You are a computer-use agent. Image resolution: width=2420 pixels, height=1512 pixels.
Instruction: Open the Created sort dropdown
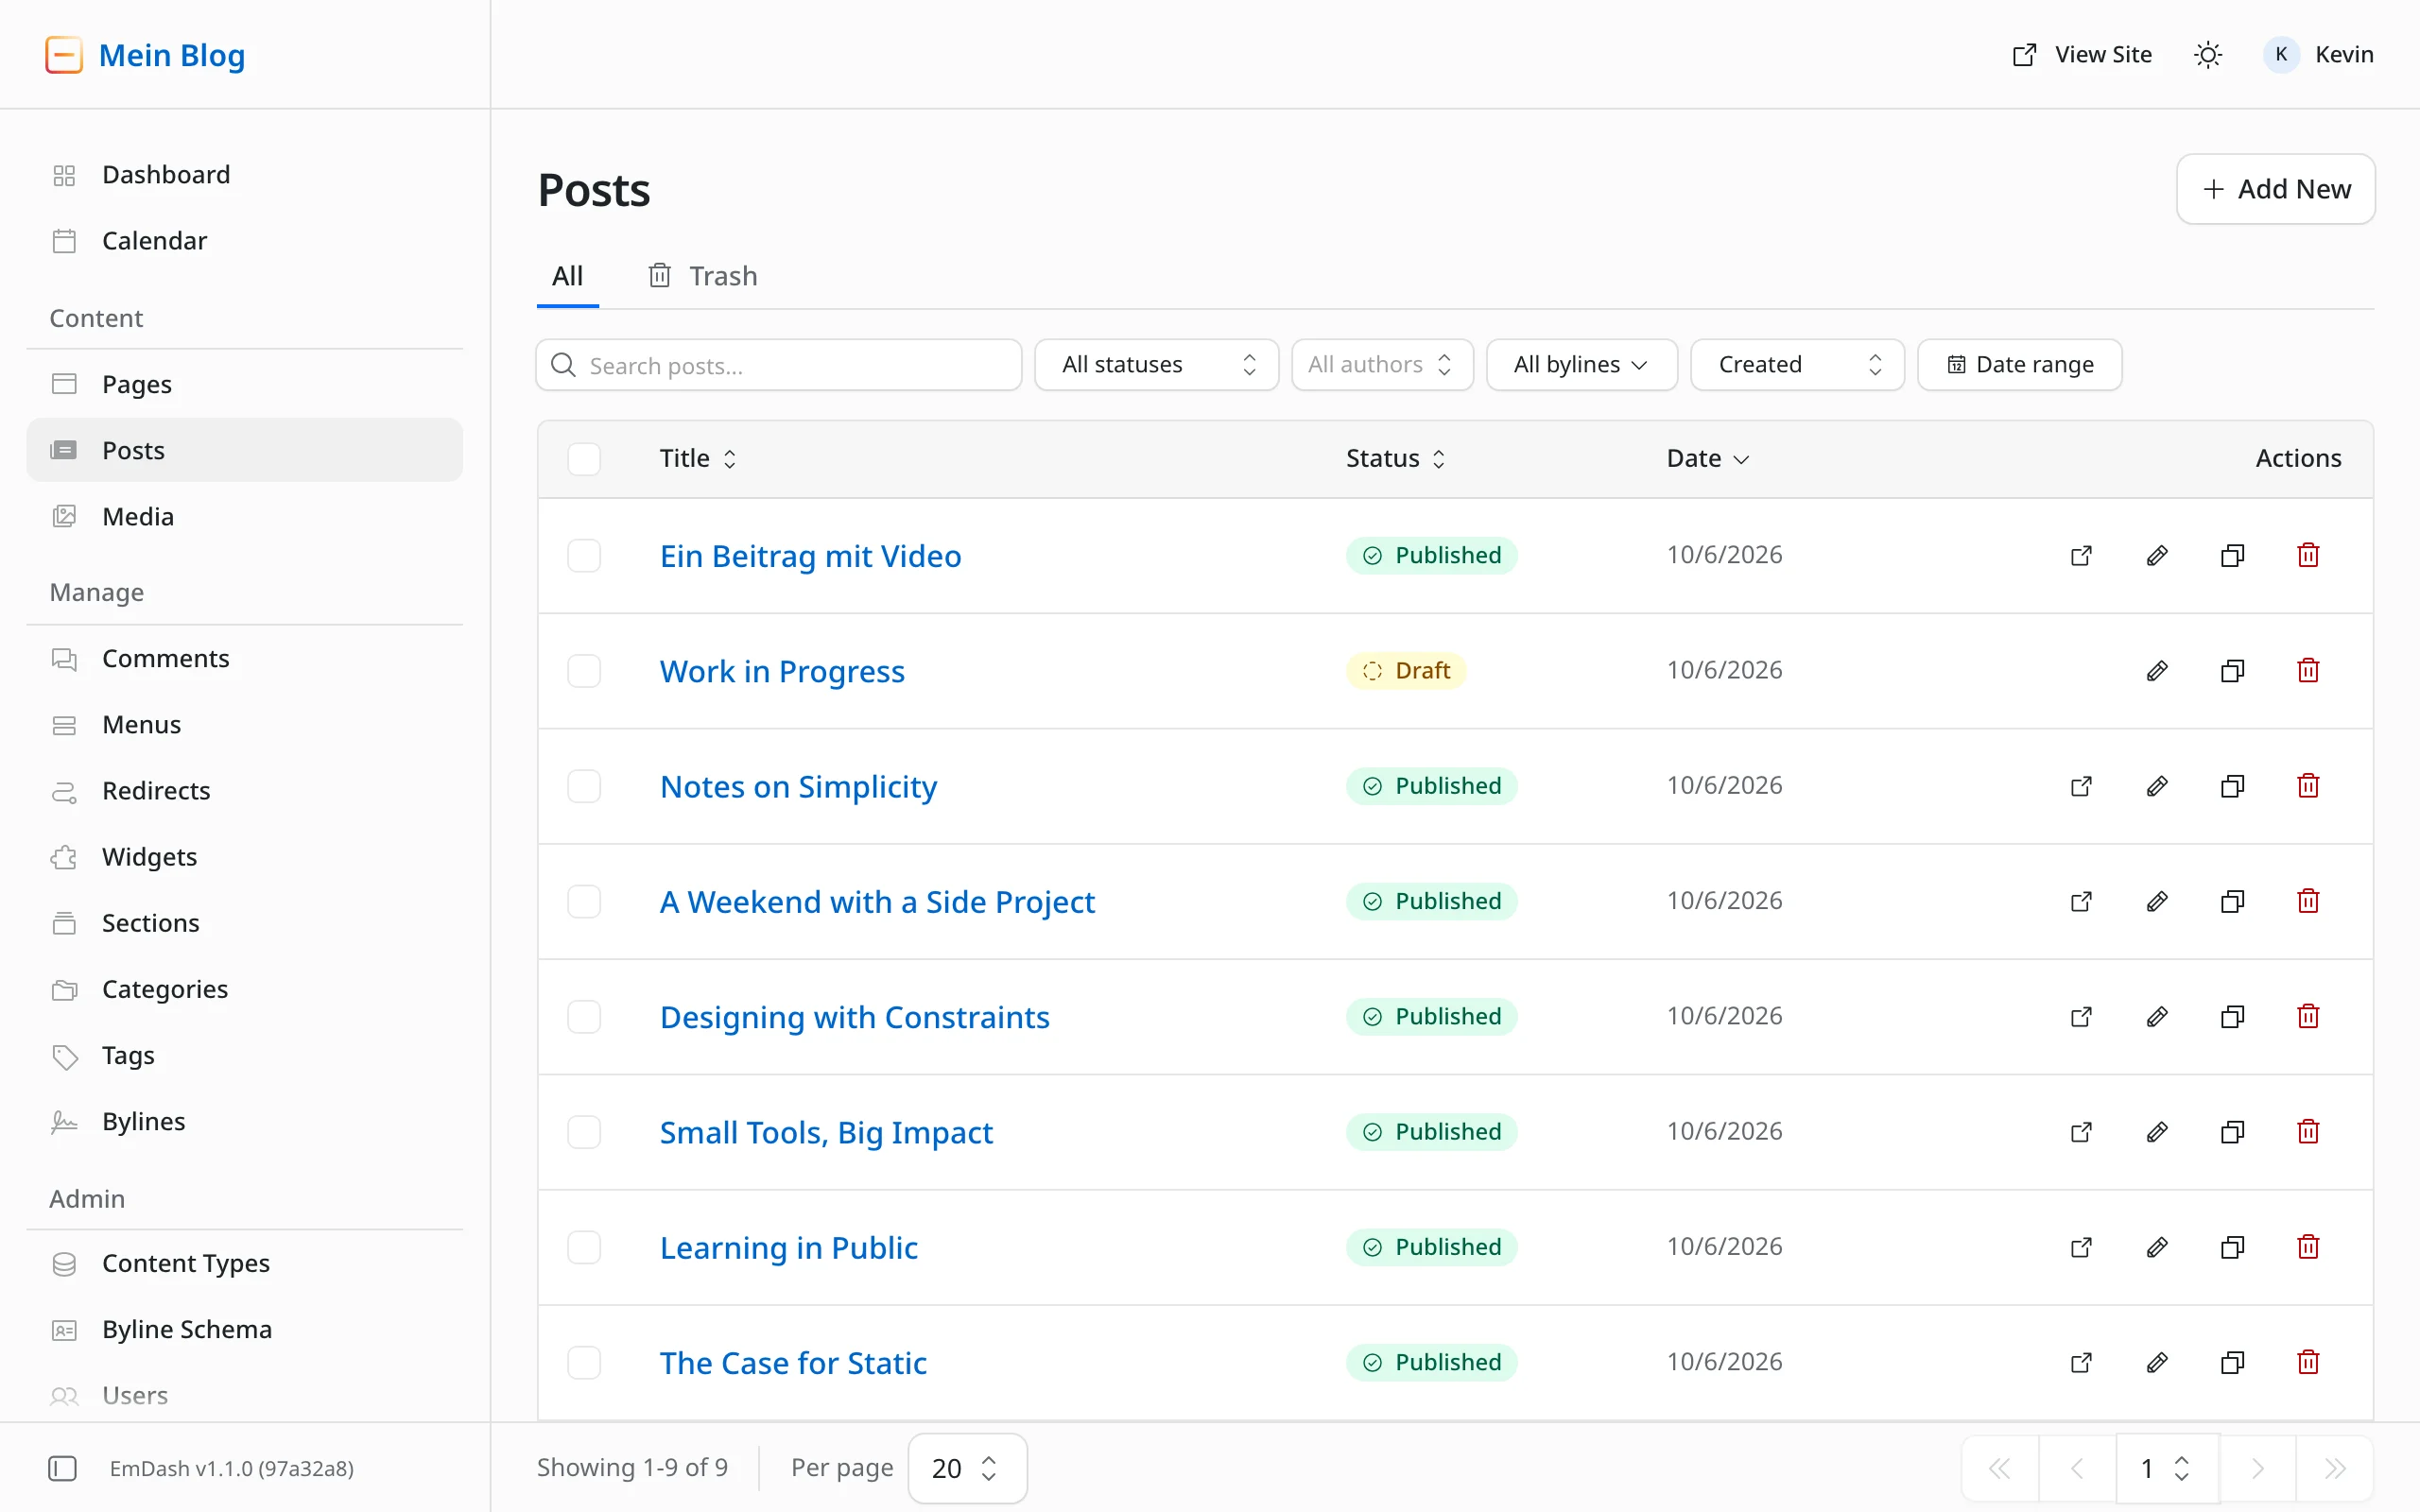(x=1797, y=365)
